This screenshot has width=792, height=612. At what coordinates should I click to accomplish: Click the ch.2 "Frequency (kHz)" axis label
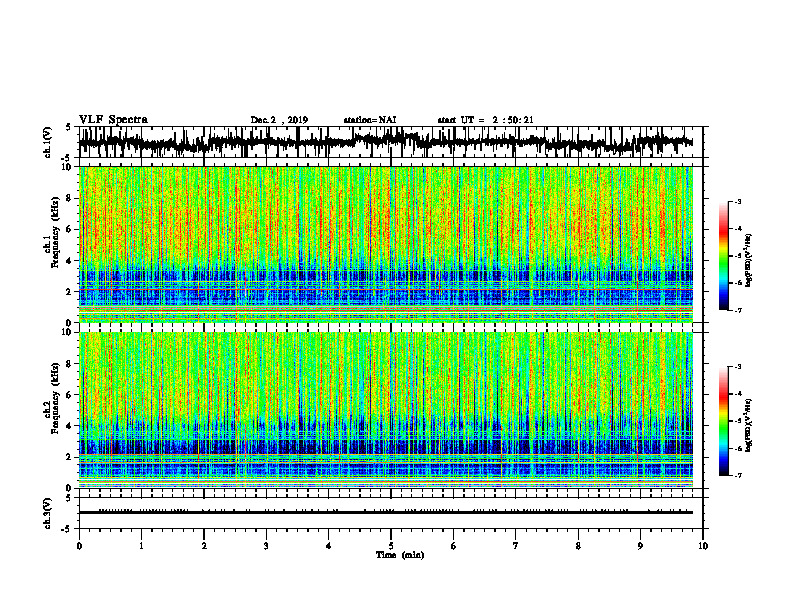point(55,399)
